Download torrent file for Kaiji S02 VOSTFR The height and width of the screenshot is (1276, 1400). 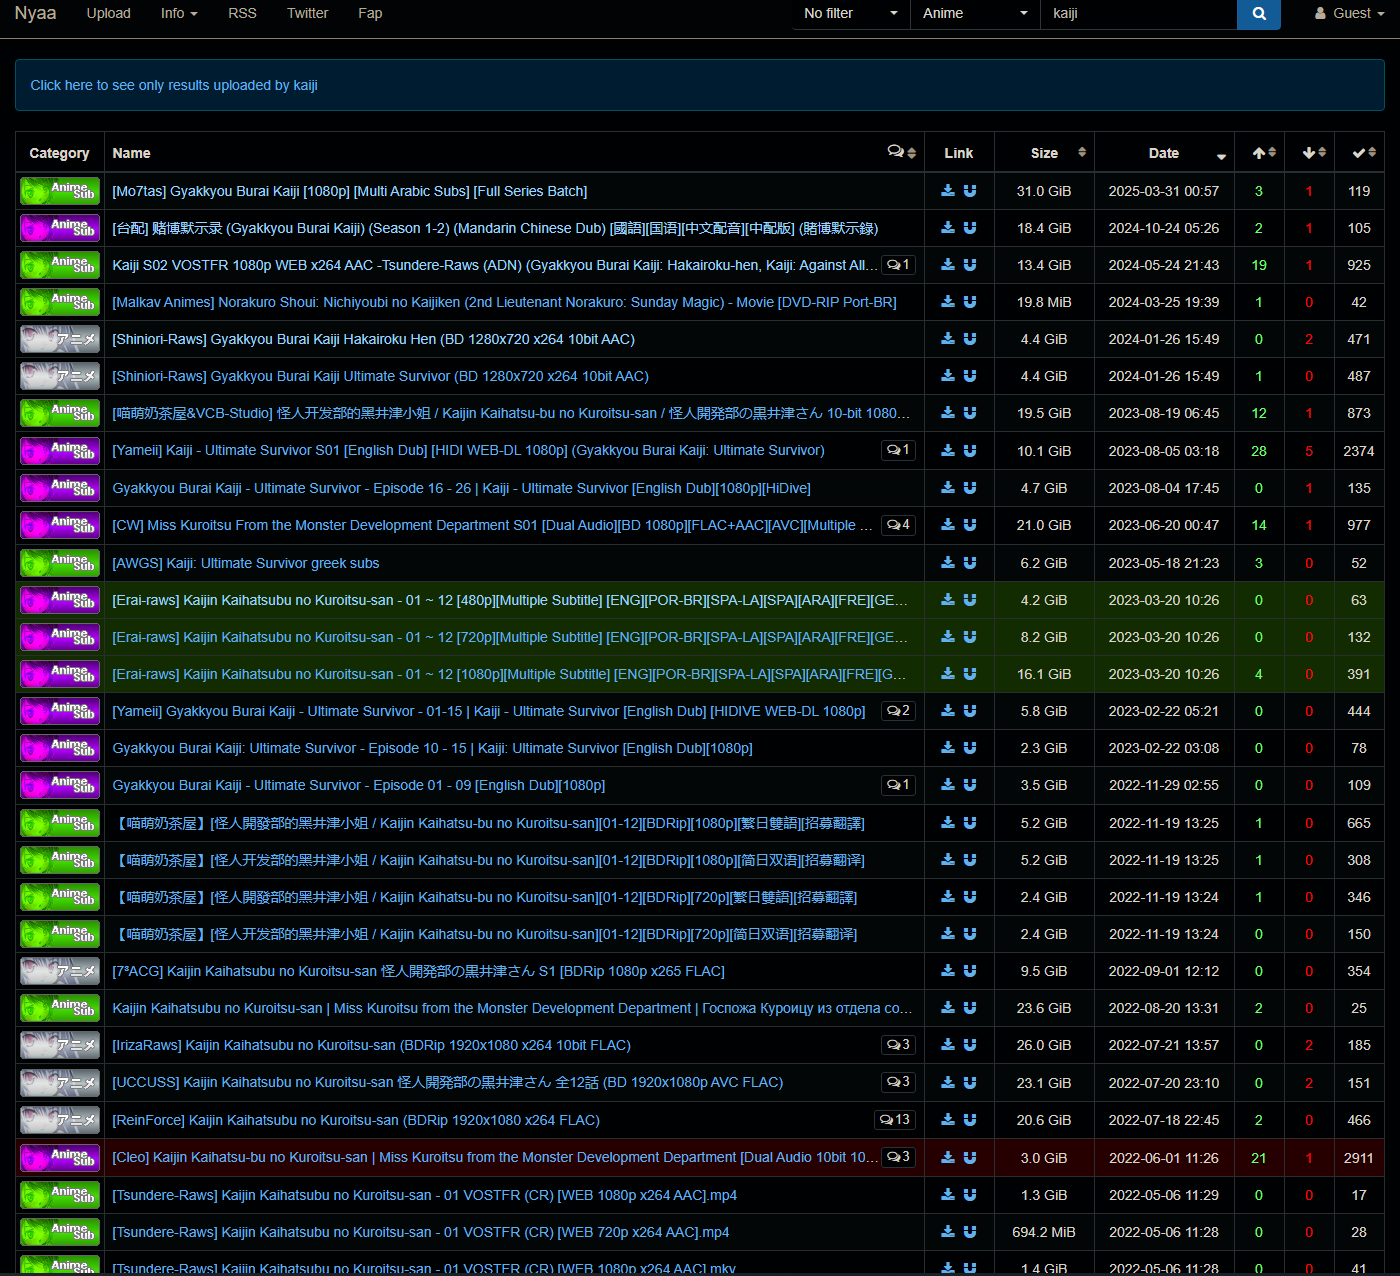[x=948, y=265]
